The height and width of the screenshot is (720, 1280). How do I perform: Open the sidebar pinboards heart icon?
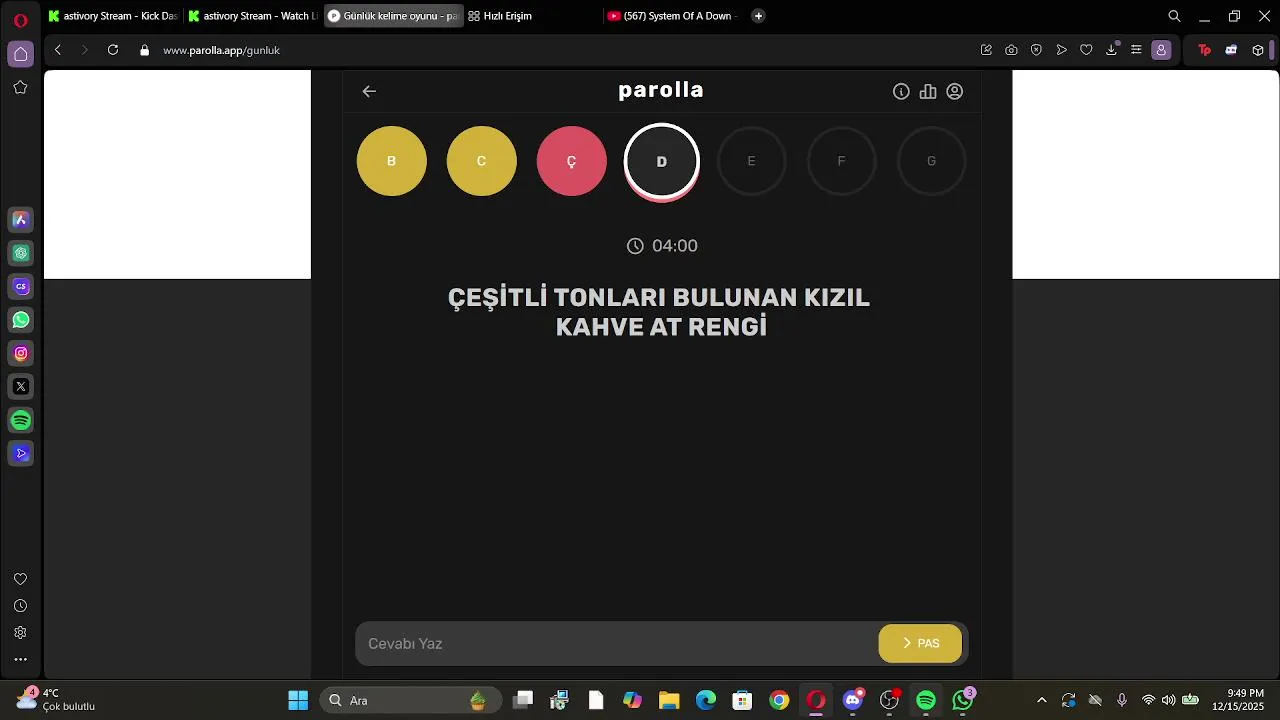coord(20,579)
